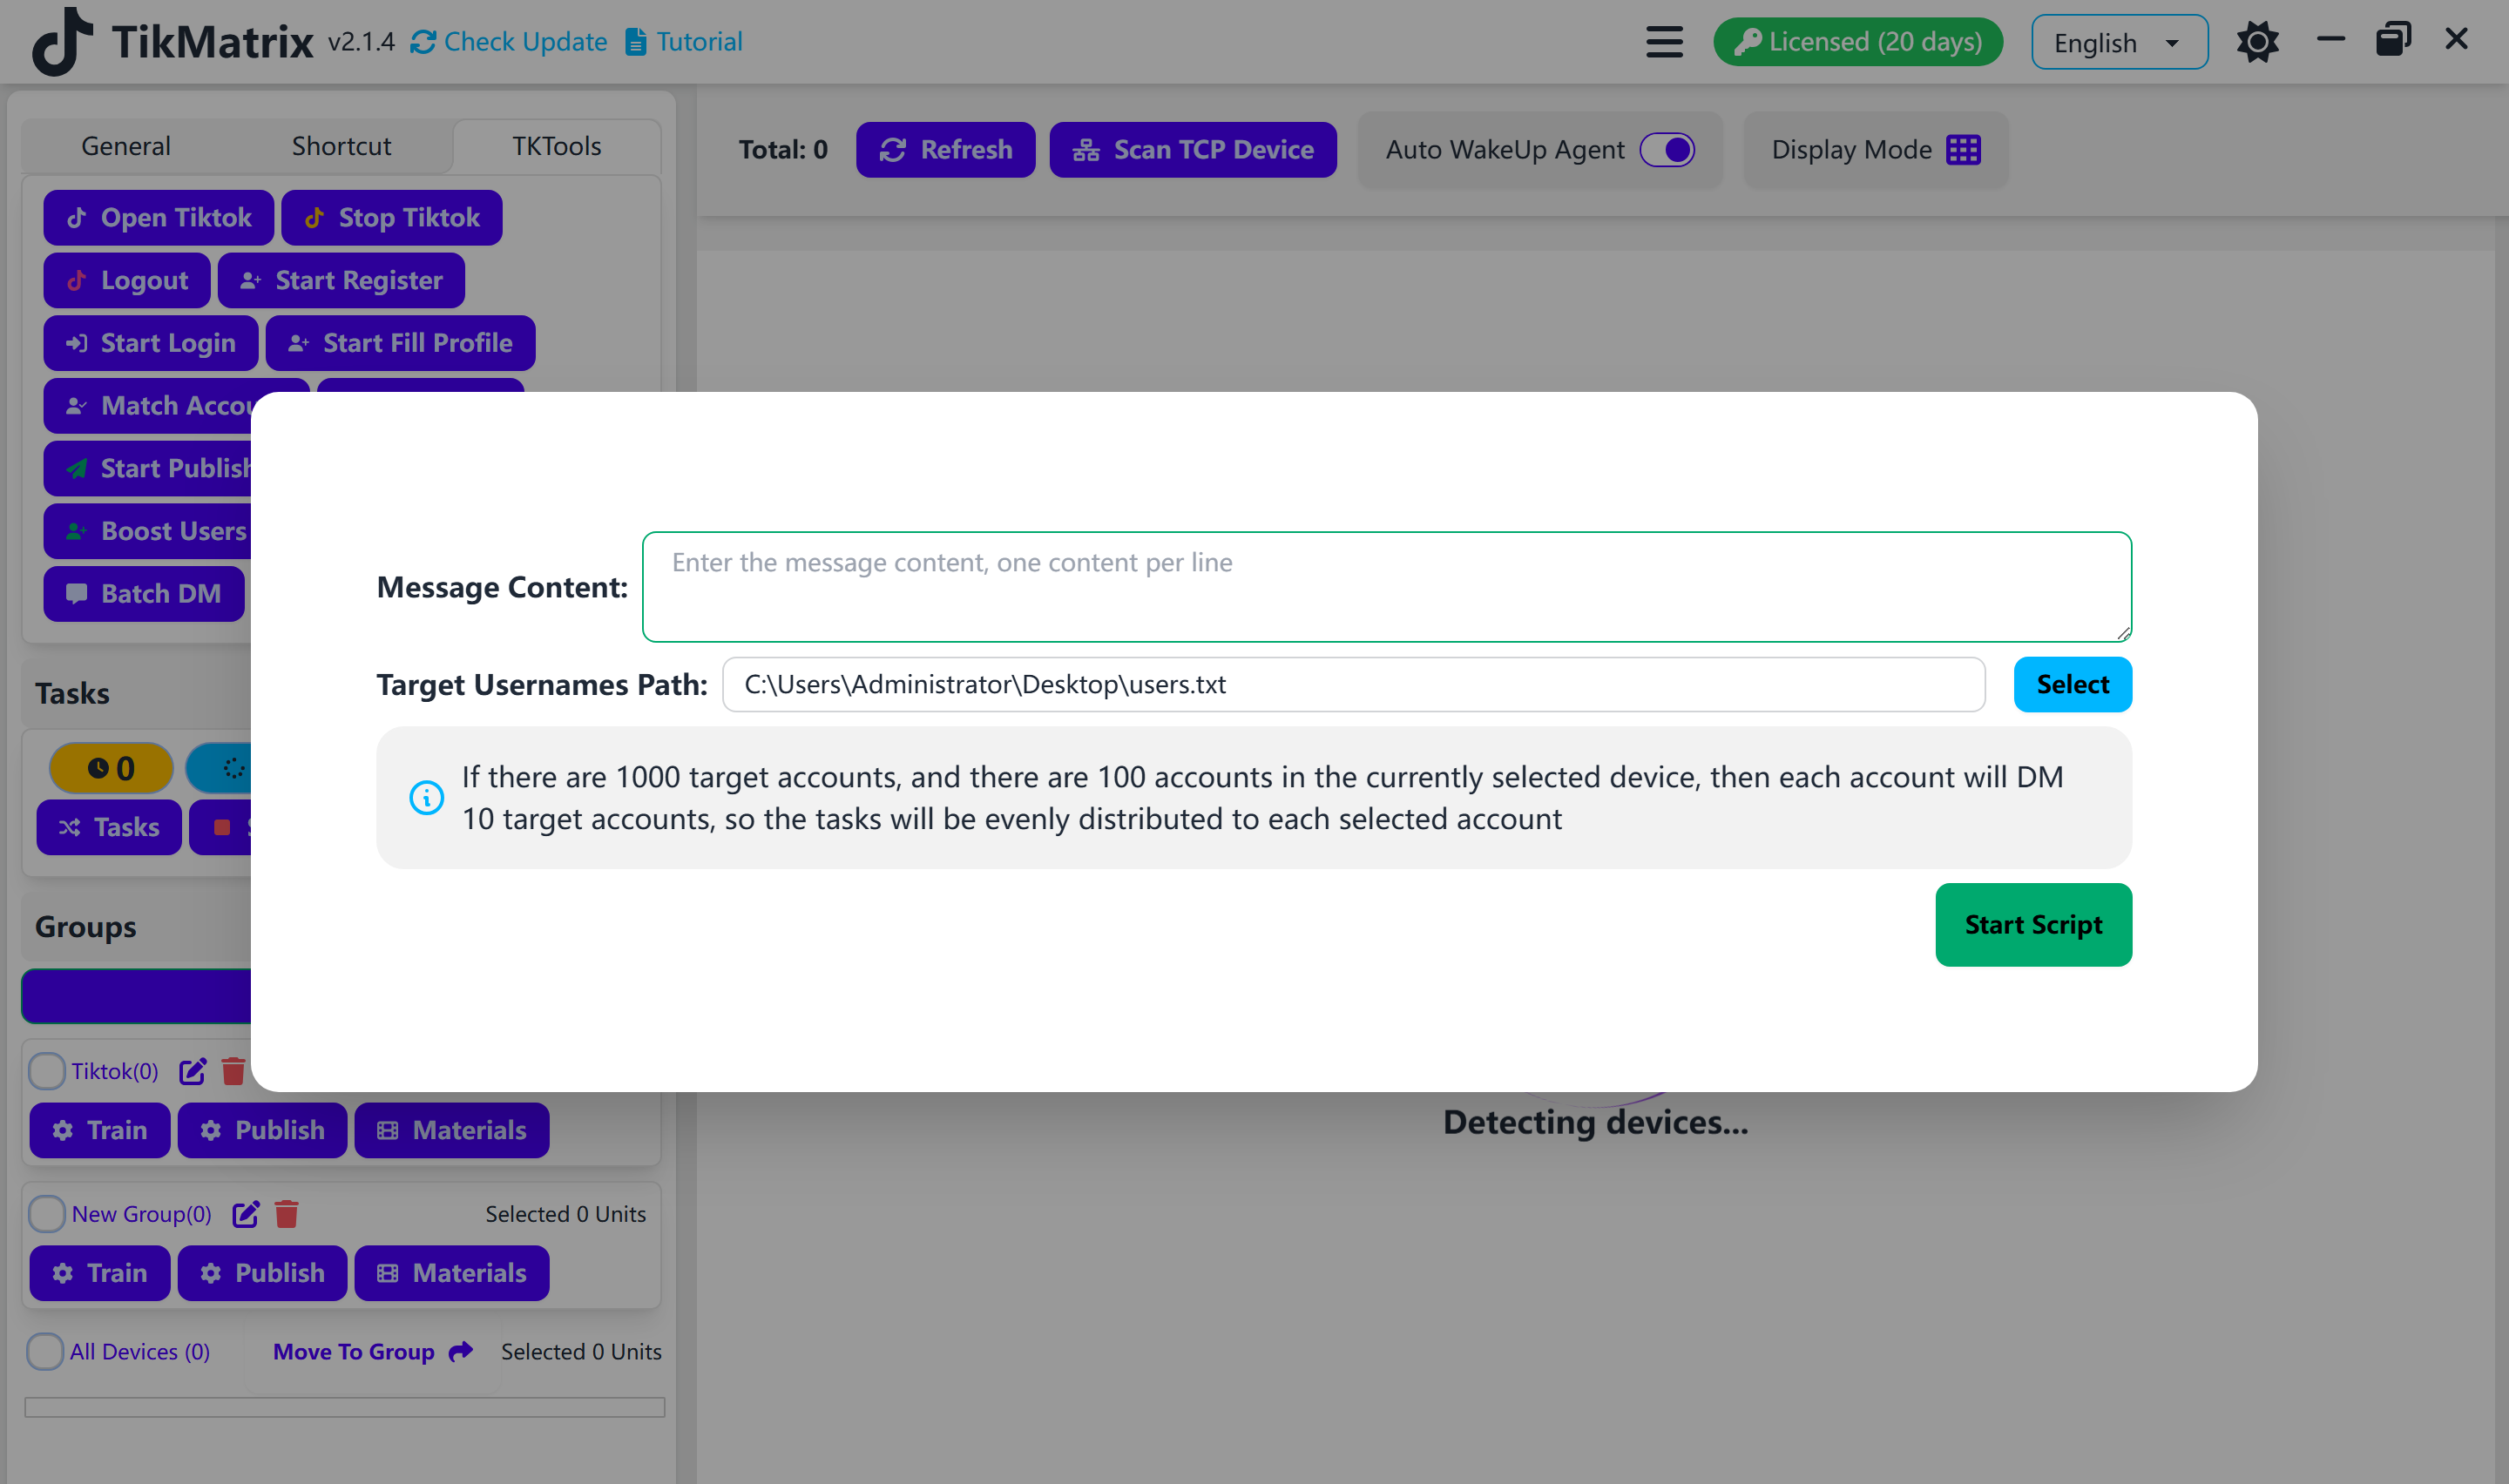Switch to the TKTools tab
Image resolution: width=2509 pixels, height=1484 pixels.
tap(555, 145)
